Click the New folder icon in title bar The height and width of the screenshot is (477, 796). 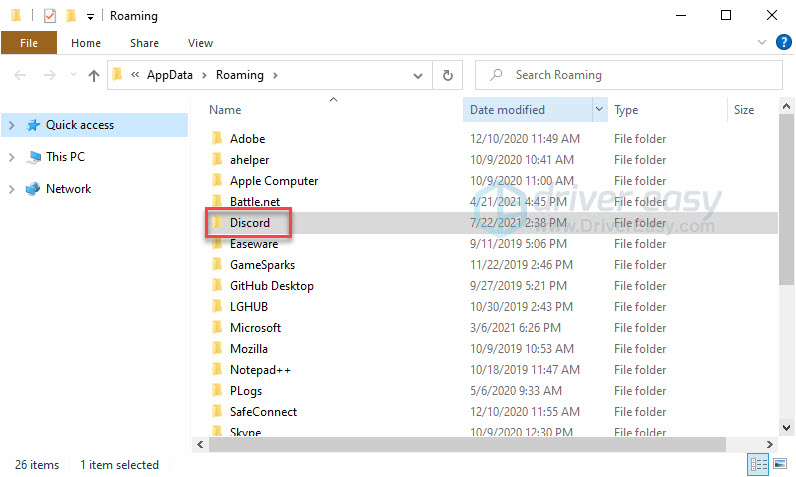tap(71, 16)
